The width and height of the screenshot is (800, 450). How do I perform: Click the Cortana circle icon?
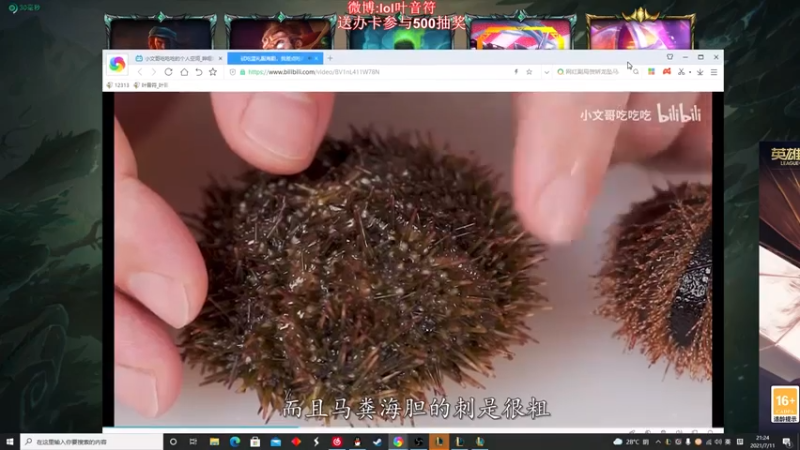pyautogui.click(x=173, y=442)
